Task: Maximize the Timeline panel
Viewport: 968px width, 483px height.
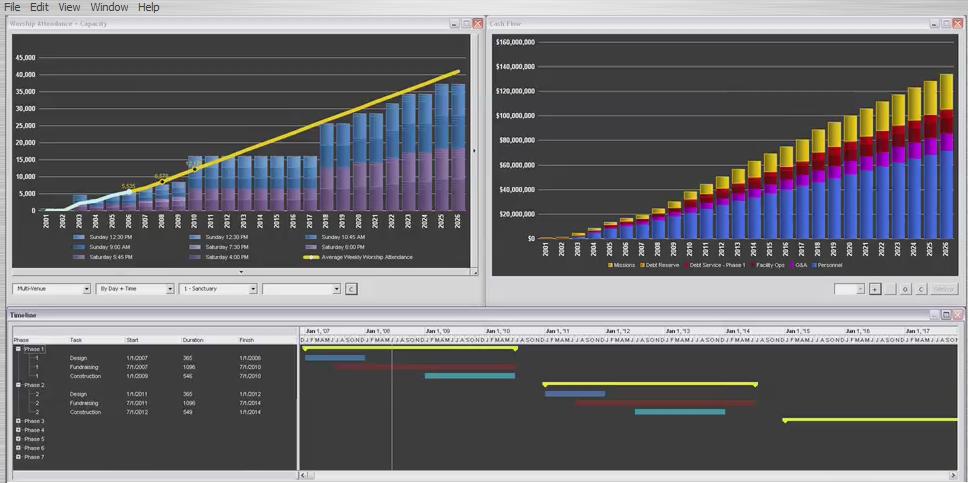Action: click(945, 315)
